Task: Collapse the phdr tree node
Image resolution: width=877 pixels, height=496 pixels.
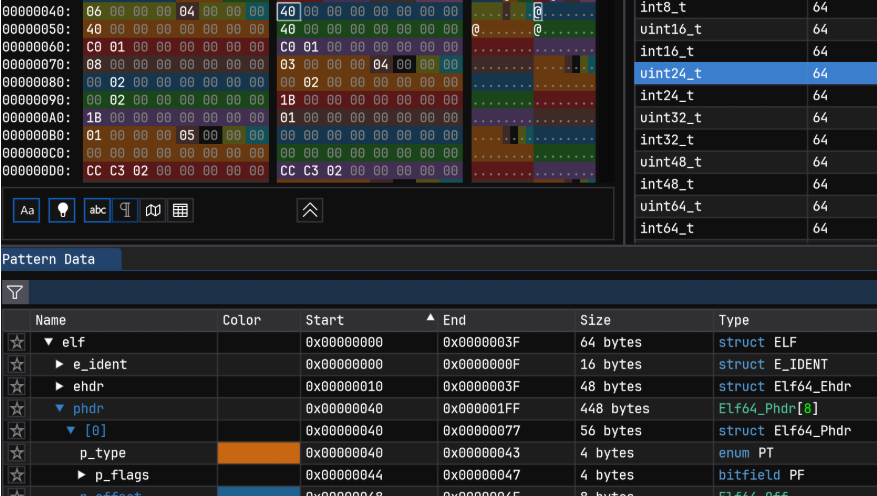Action: point(60,408)
